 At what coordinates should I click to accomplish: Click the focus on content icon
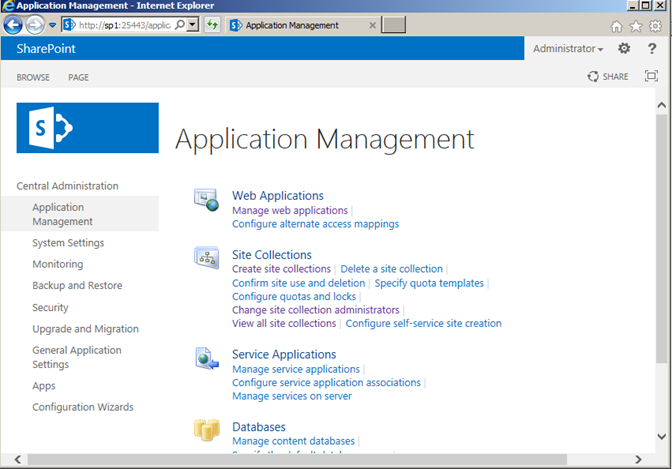[651, 77]
